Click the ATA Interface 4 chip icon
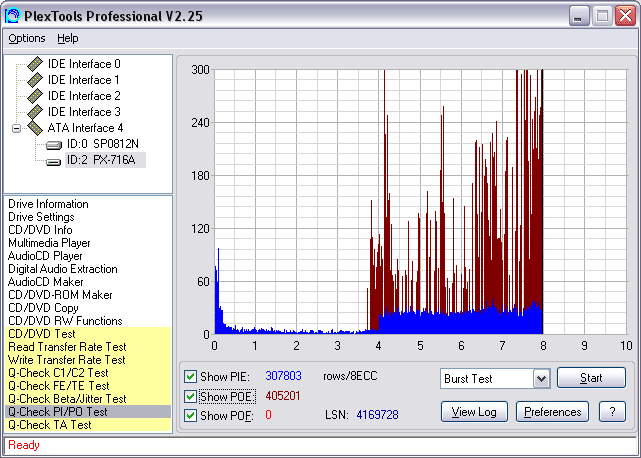This screenshot has height=458, width=641. (x=35, y=128)
